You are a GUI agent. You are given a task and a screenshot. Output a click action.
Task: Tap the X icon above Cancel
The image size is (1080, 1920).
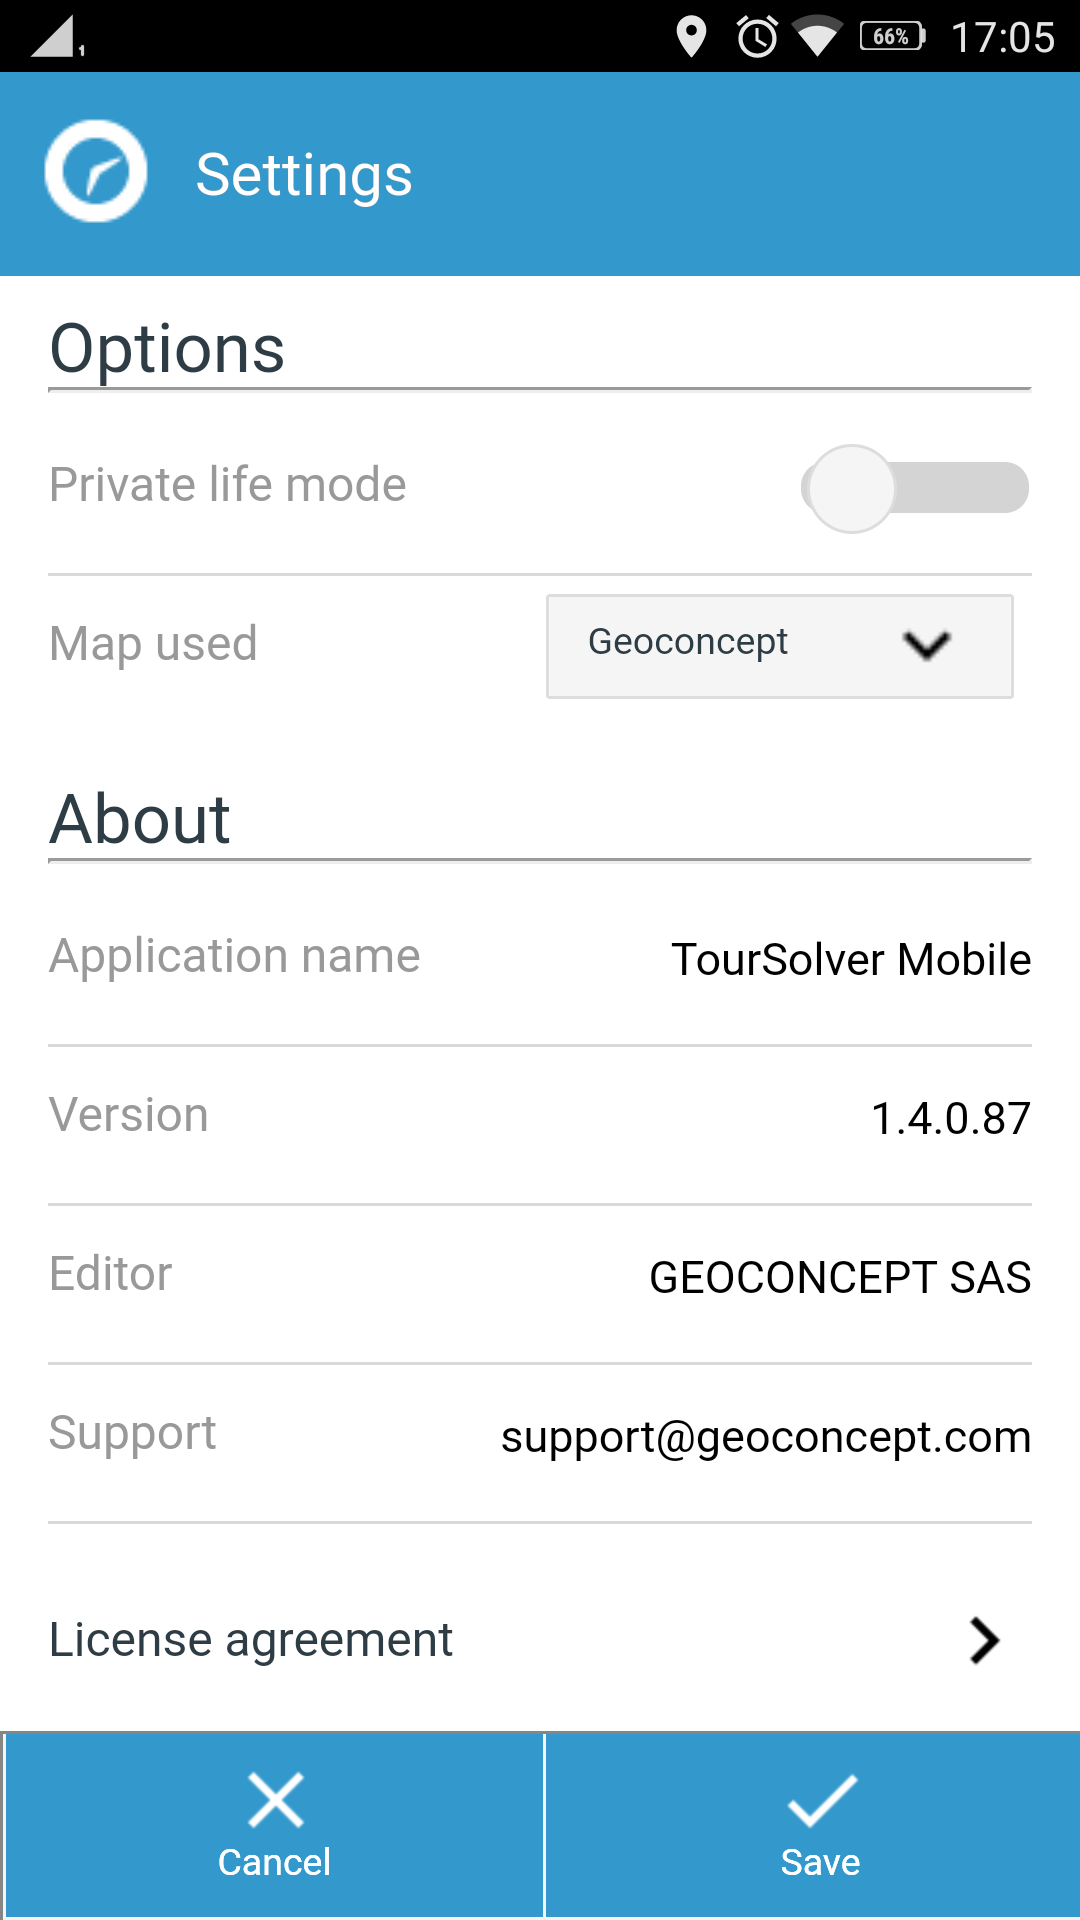275,1800
